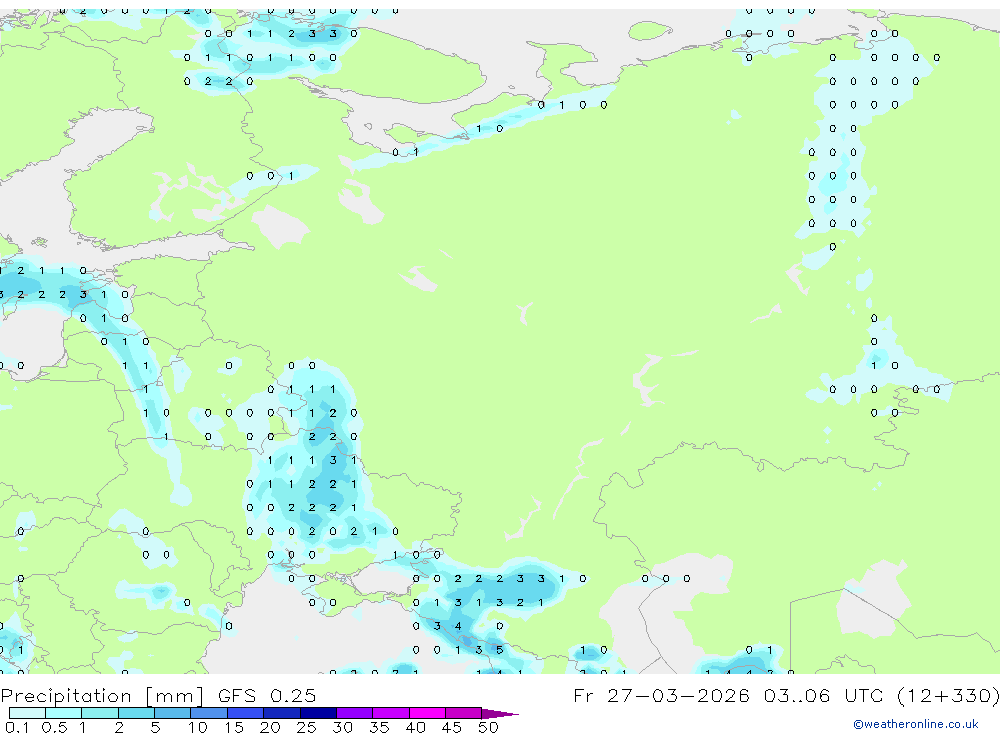Click the '30' legend scale label
Screen dimensions: 1000x733
click(x=342, y=727)
